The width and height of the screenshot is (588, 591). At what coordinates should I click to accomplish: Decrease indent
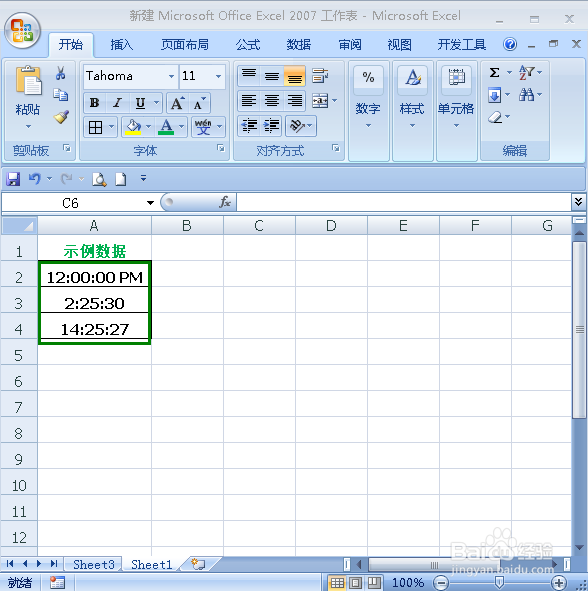[x=249, y=126]
